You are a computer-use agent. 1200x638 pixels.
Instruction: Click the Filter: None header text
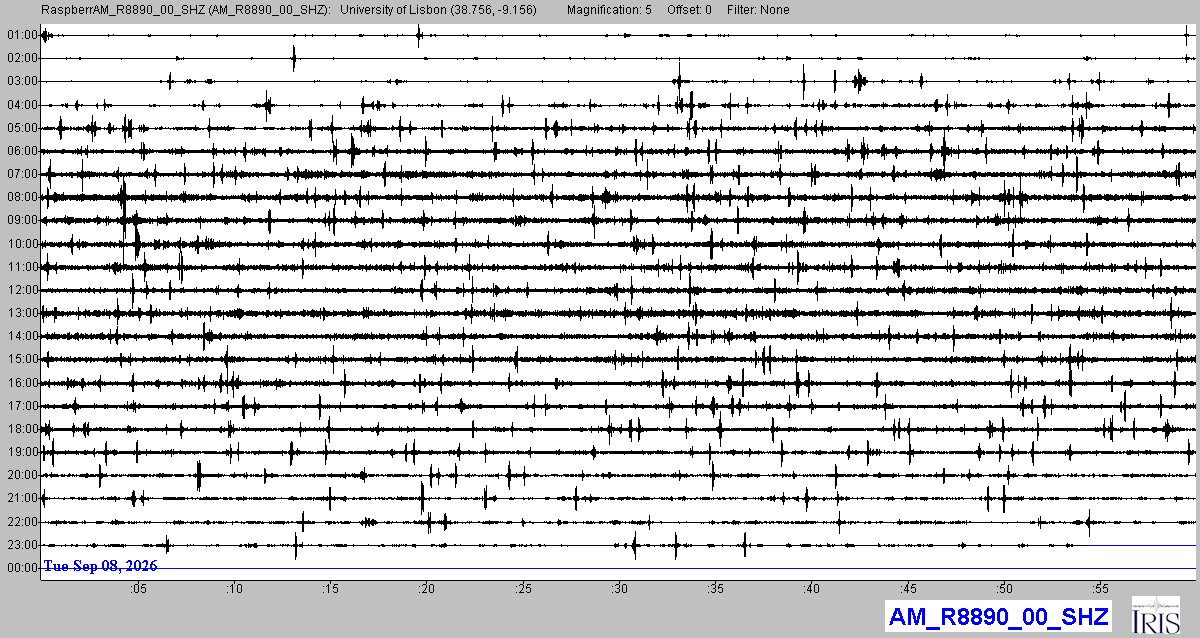point(757,10)
